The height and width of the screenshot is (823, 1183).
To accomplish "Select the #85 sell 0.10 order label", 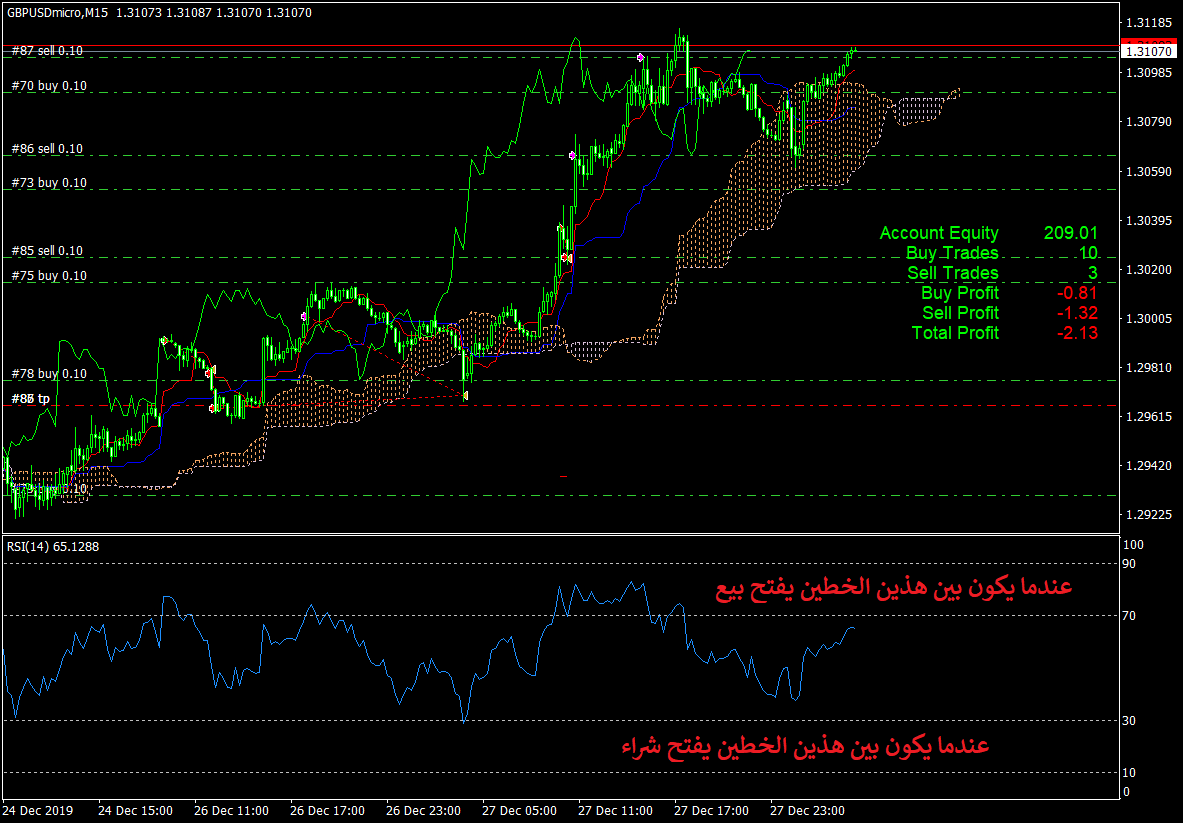I will (48, 250).
